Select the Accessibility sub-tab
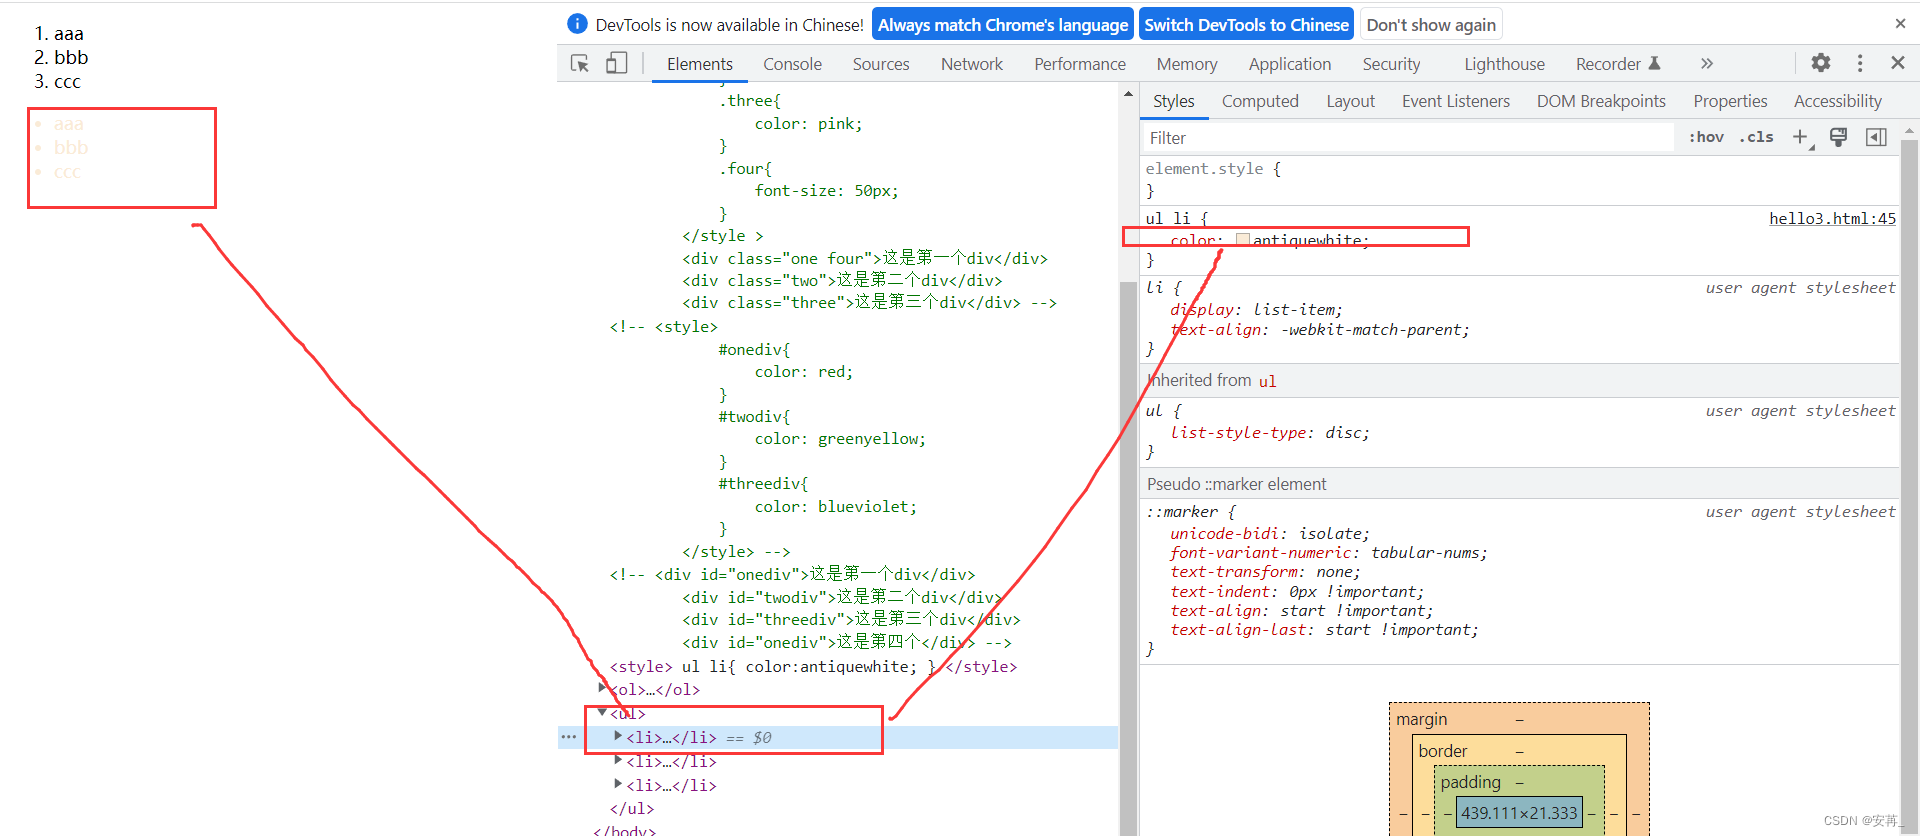The width and height of the screenshot is (1920, 836). 1837,101
